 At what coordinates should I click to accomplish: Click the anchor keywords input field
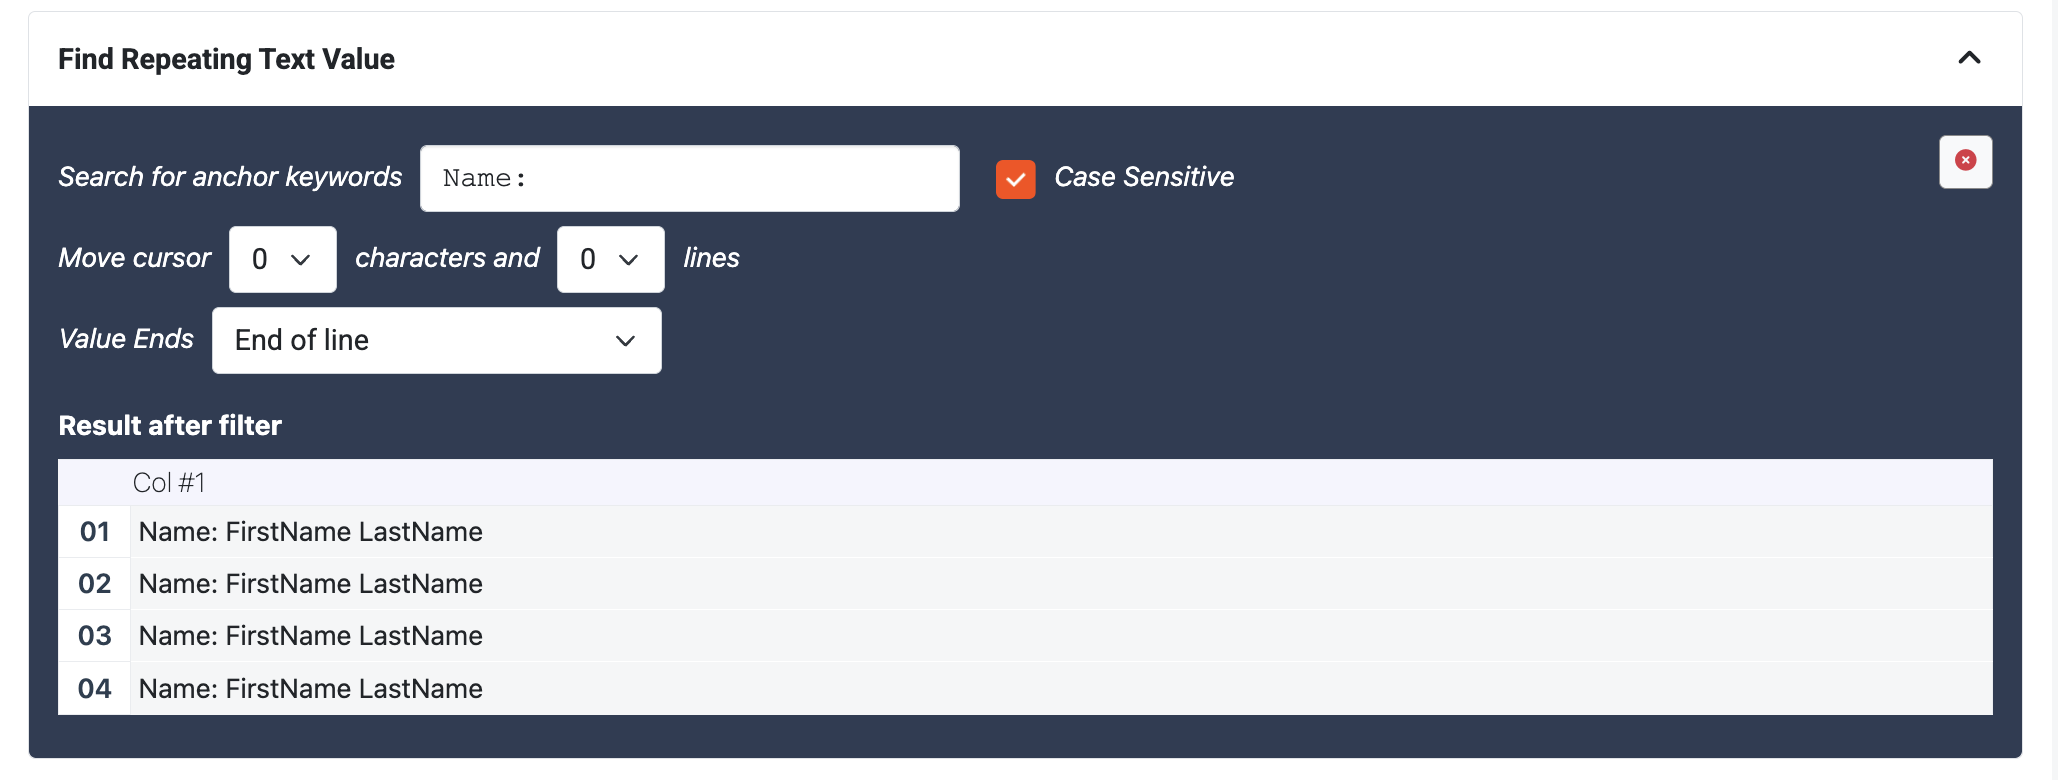click(689, 179)
